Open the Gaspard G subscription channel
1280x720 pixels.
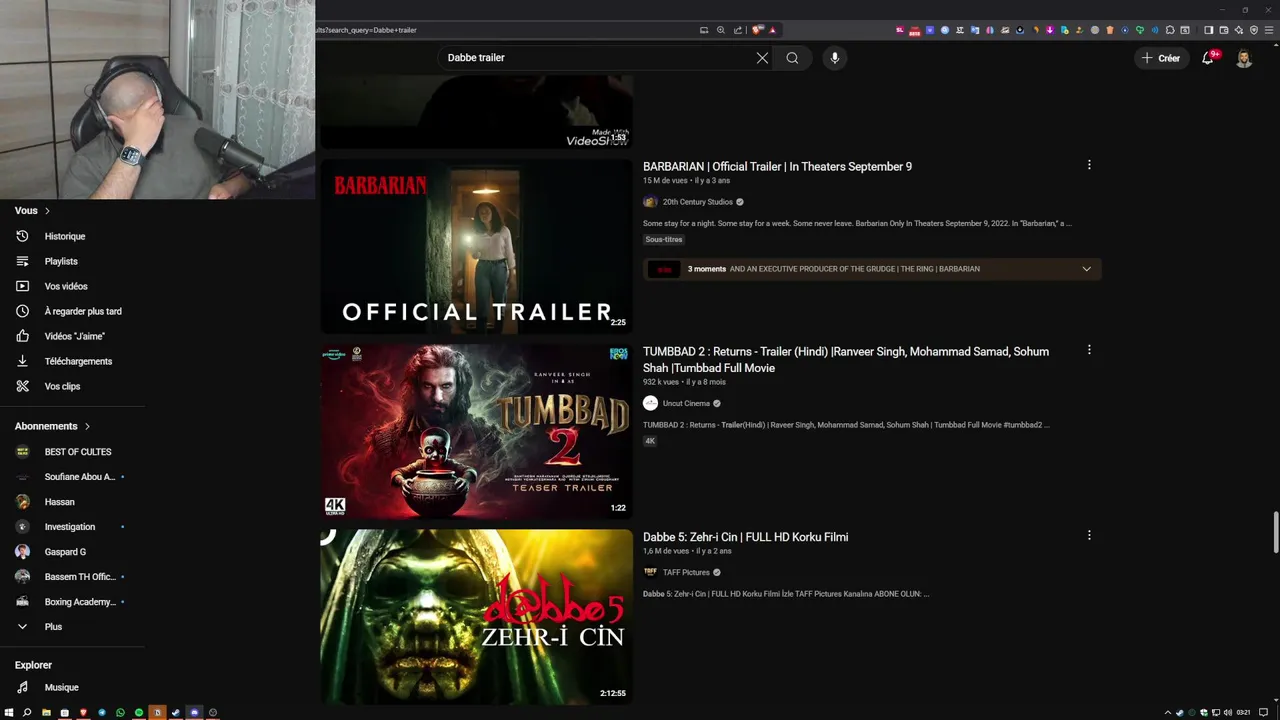[x=65, y=552]
